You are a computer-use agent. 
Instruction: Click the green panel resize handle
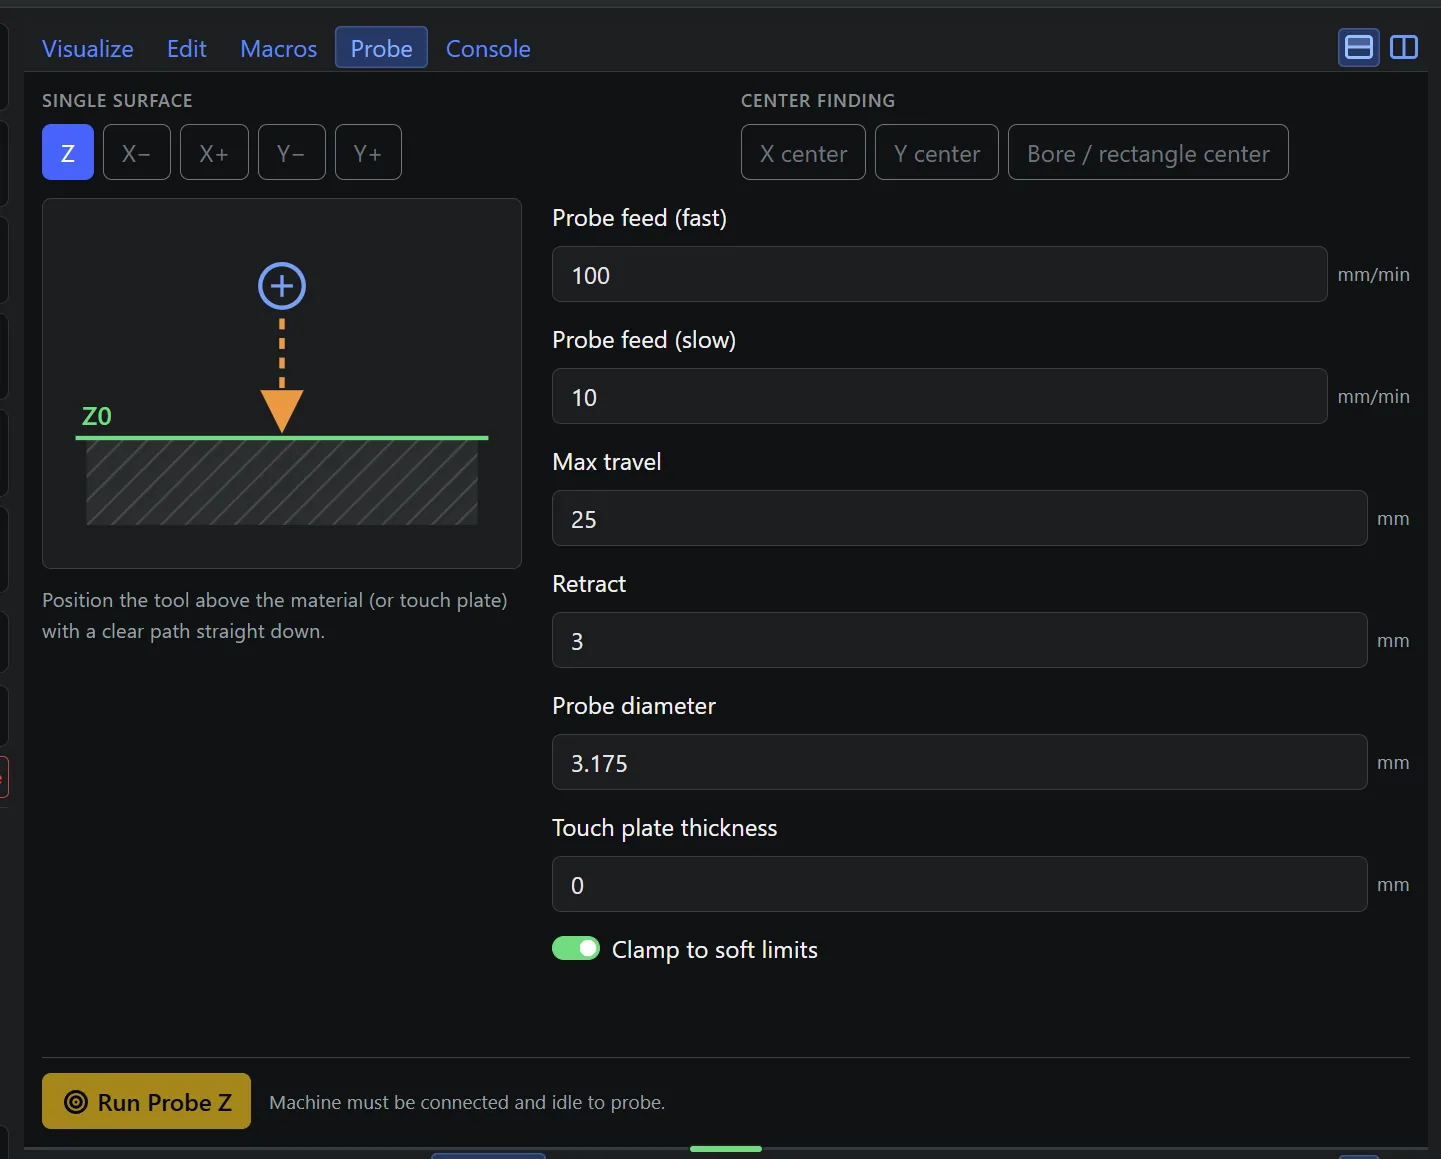tap(726, 1149)
